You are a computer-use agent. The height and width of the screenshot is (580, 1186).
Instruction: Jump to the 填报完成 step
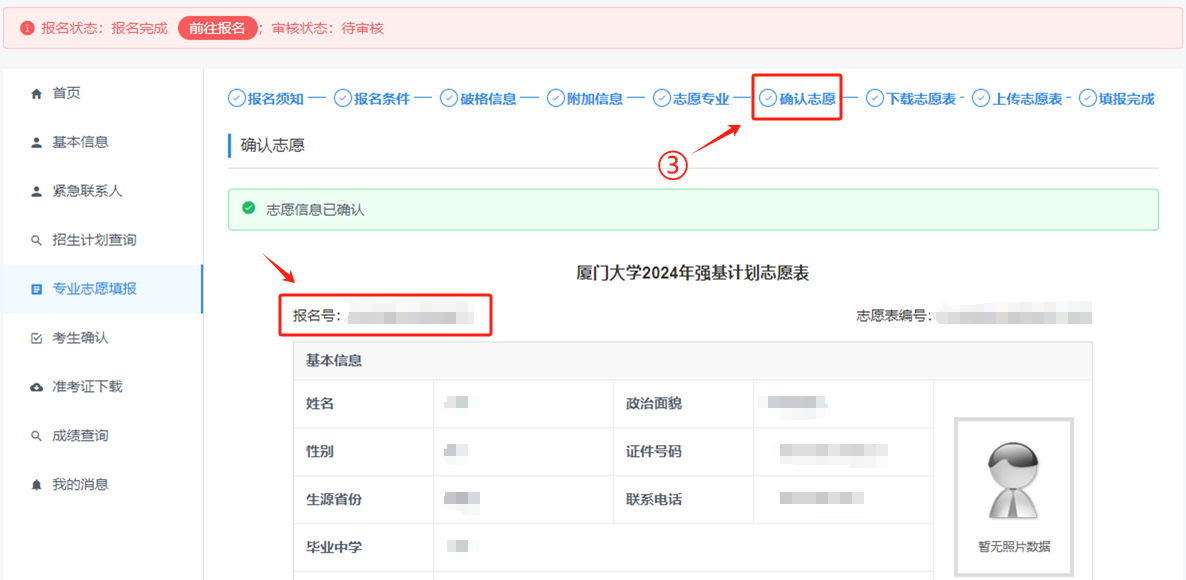coord(1117,99)
